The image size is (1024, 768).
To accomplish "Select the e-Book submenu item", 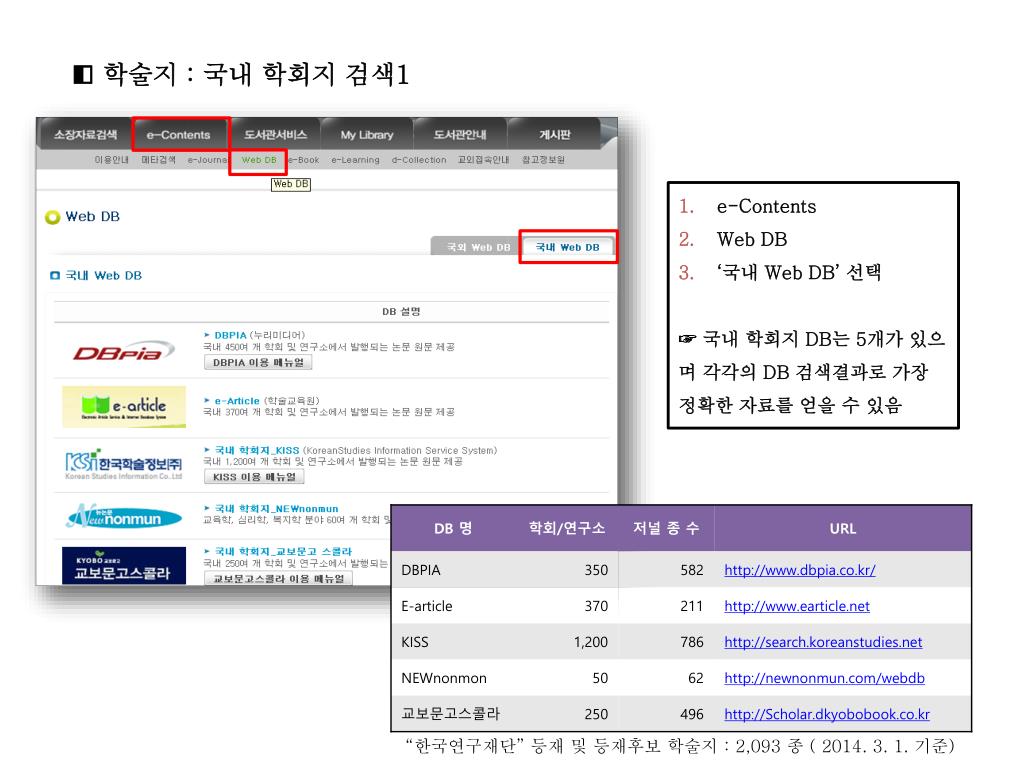I will (x=304, y=159).
